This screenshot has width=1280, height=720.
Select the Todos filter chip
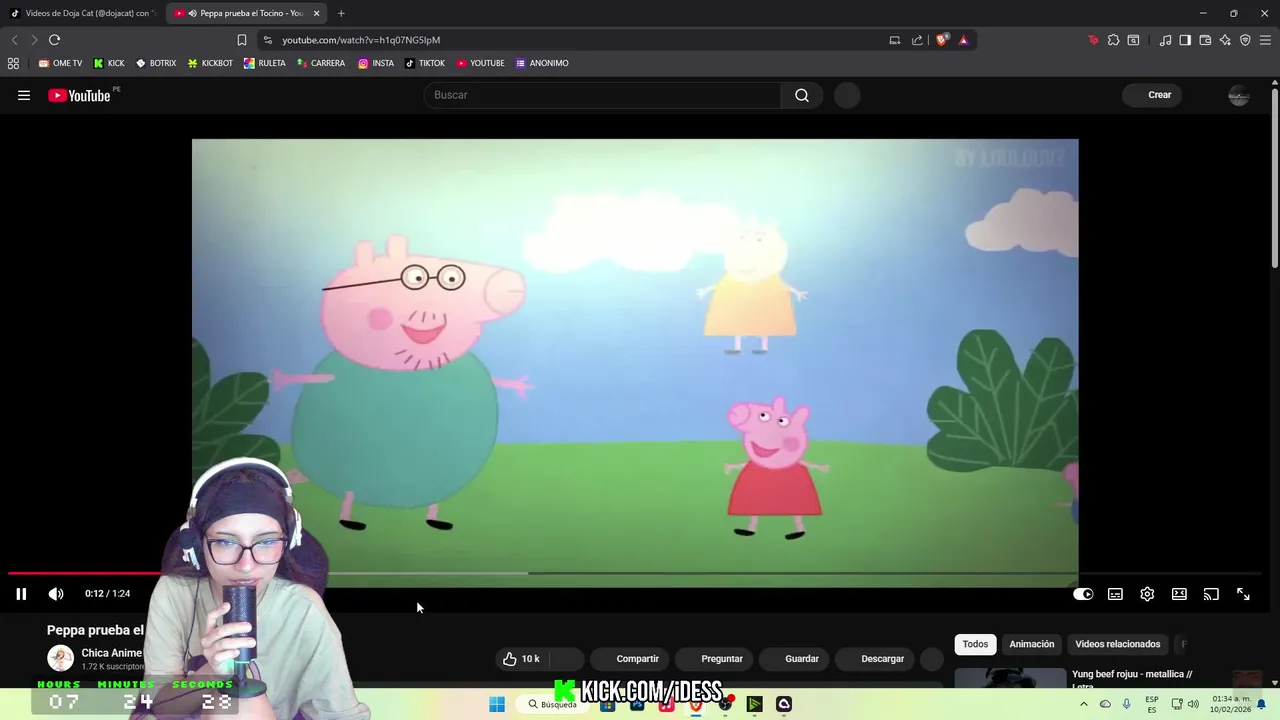click(975, 644)
